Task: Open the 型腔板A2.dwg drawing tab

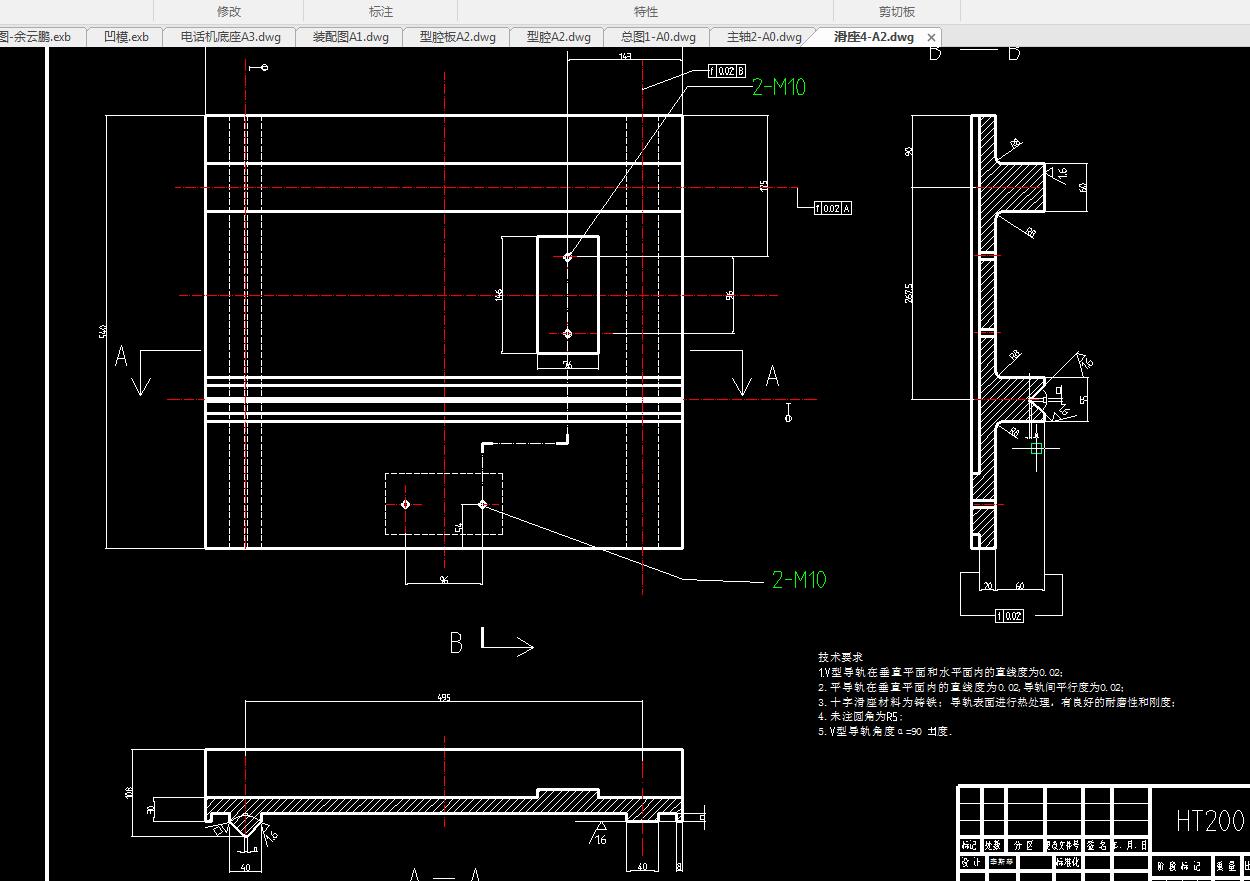Action: [x=457, y=37]
